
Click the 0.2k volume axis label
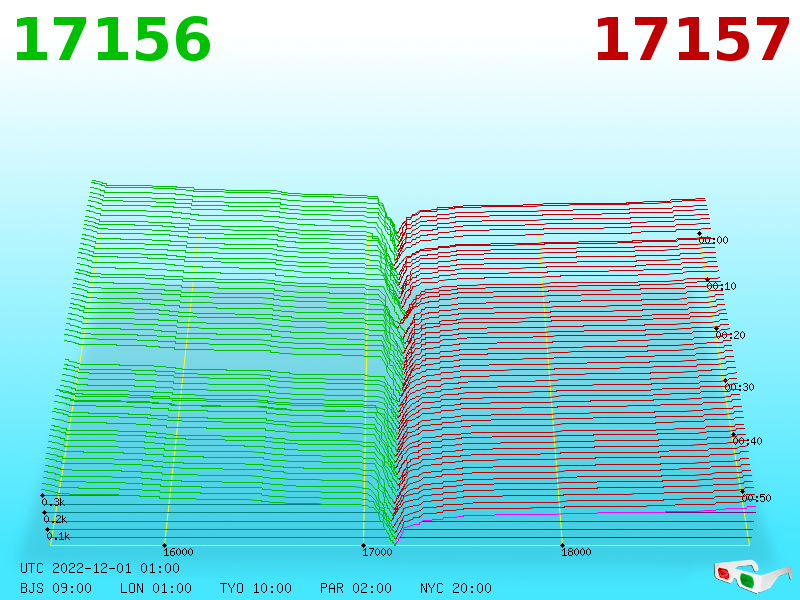[55, 519]
